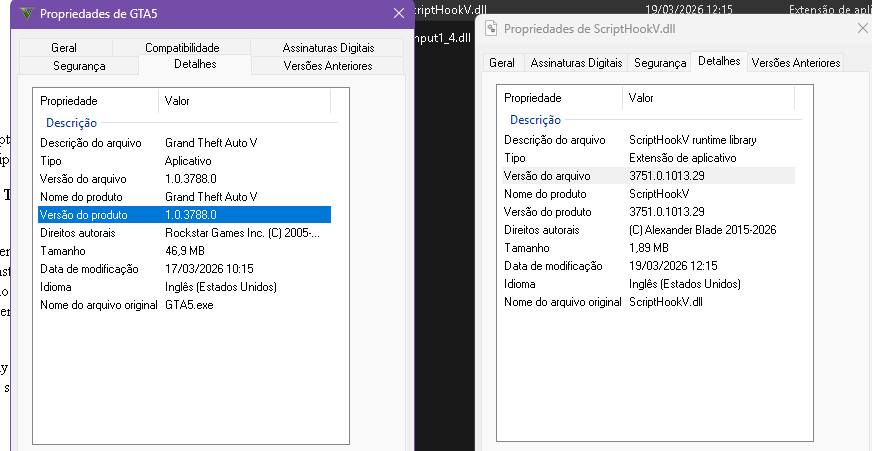Select 'Nome do arquivo original' GTA5.exe row

185,305
